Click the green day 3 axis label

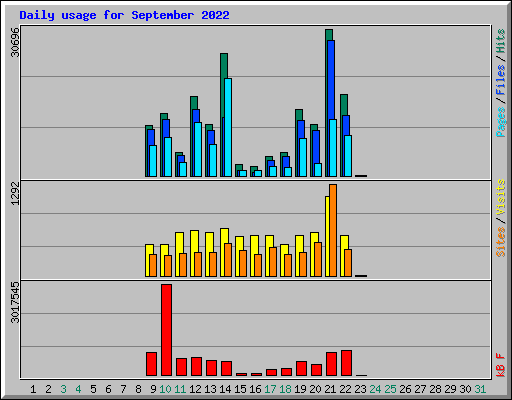[63, 389]
